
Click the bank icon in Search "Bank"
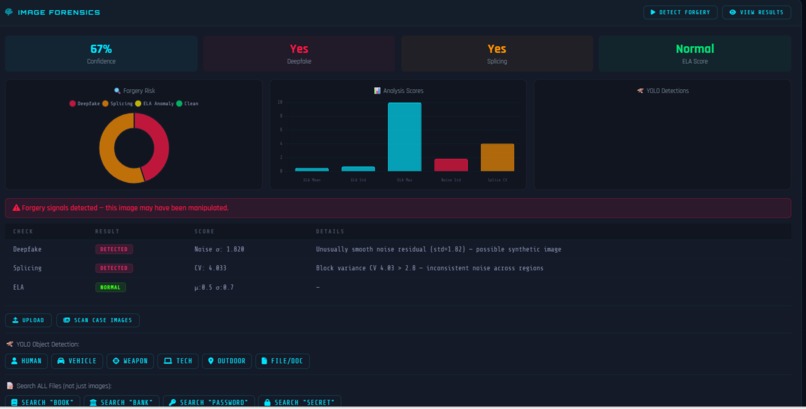[x=93, y=402]
